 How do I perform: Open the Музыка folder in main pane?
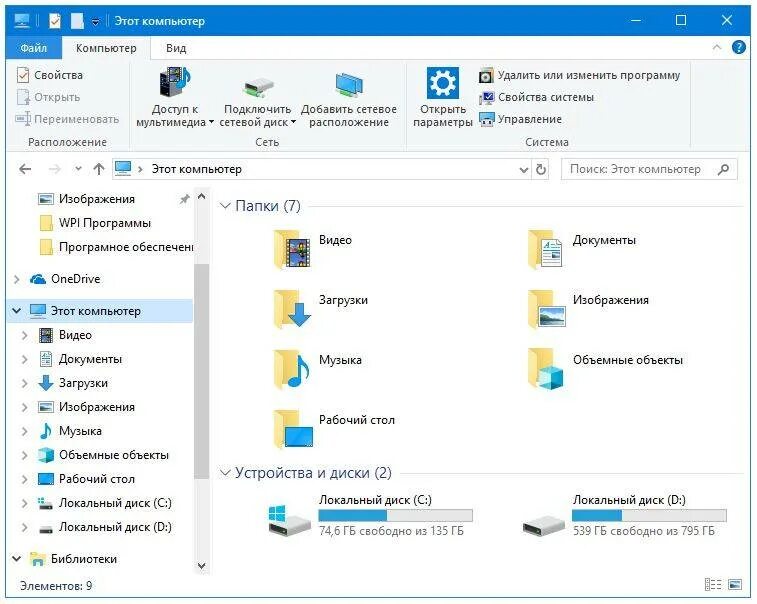coord(317,369)
